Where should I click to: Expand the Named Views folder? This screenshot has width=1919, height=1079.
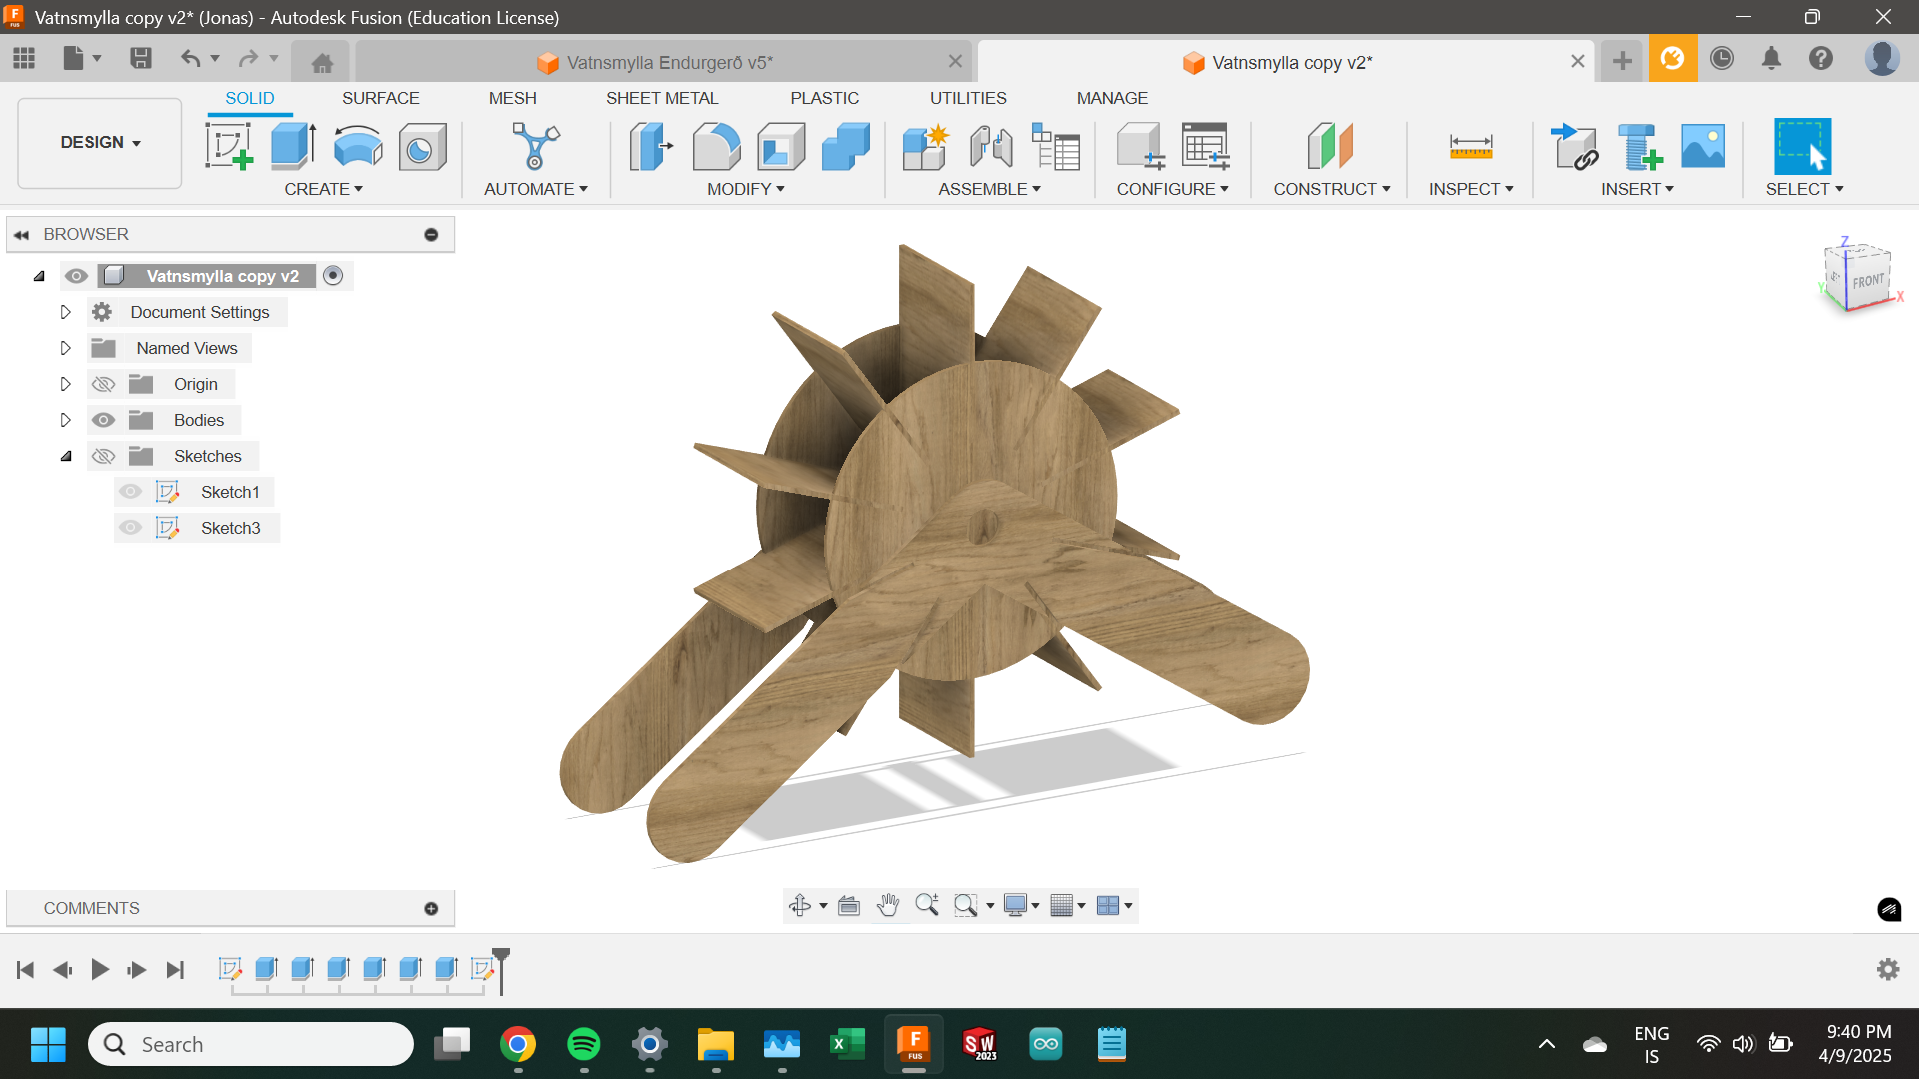pyautogui.click(x=66, y=348)
